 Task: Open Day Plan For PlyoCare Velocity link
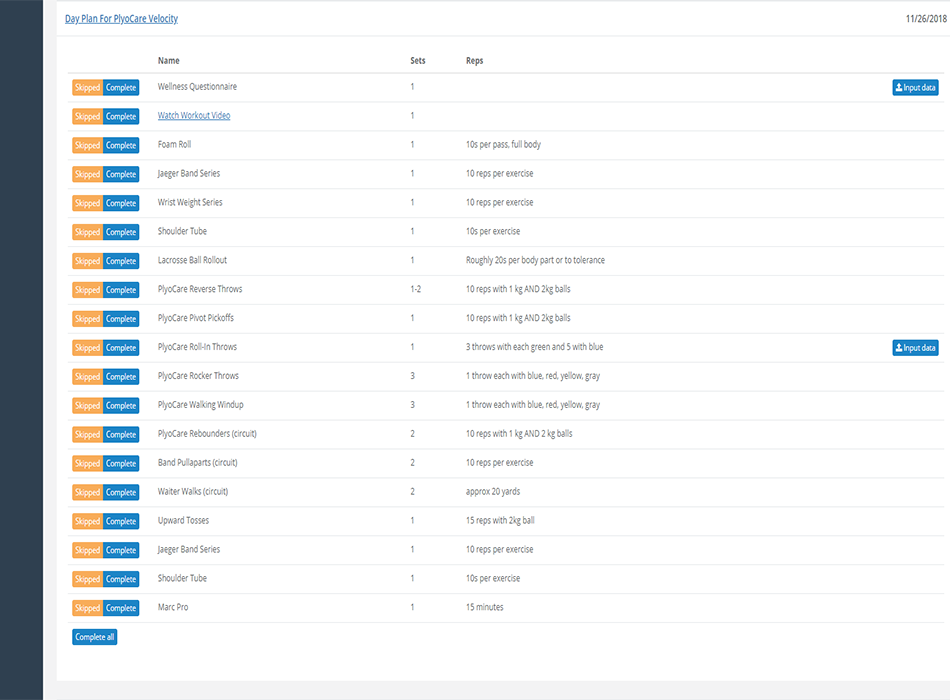coord(121,19)
